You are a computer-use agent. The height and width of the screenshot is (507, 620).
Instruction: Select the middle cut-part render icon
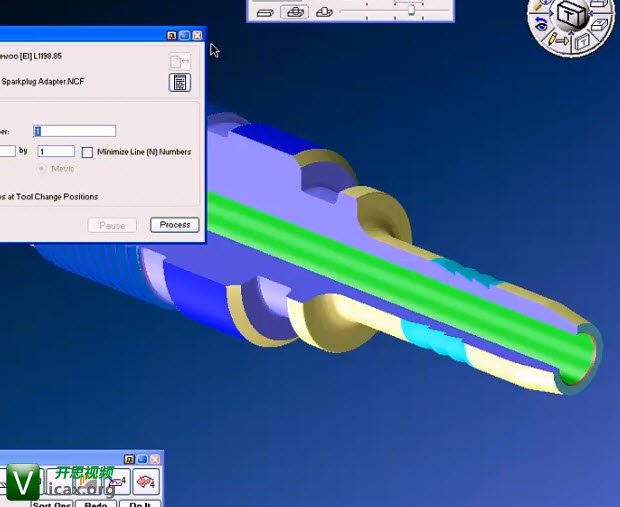(x=295, y=12)
